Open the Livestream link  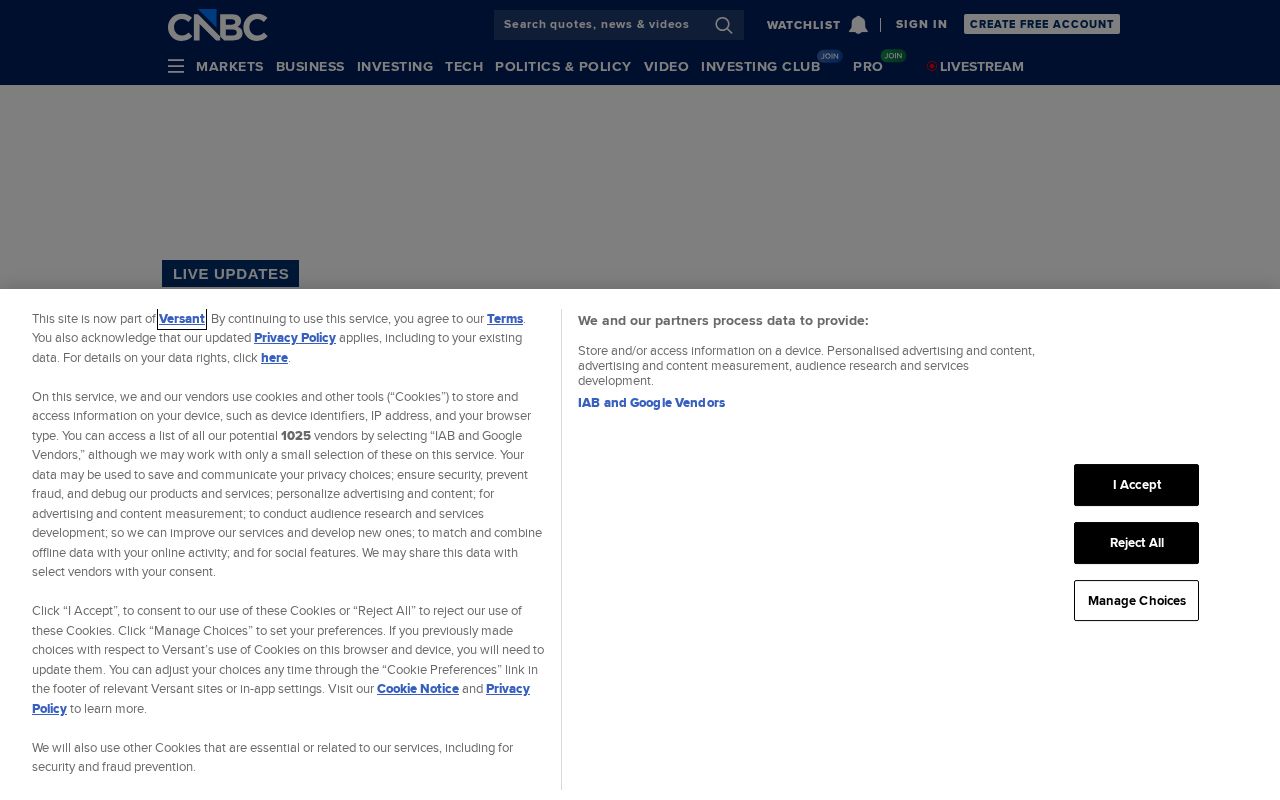pos(982,66)
